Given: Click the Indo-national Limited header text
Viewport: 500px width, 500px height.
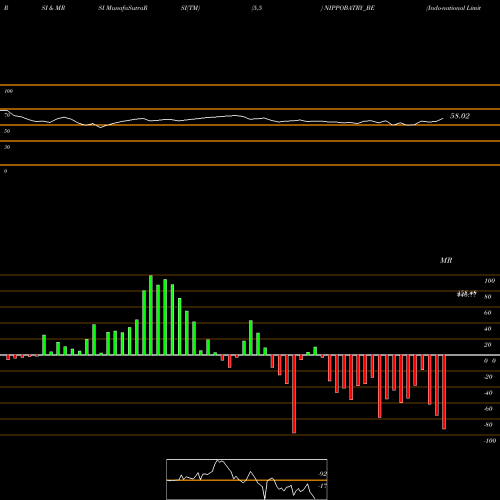Looking at the screenshot, I should (x=454, y=8).
